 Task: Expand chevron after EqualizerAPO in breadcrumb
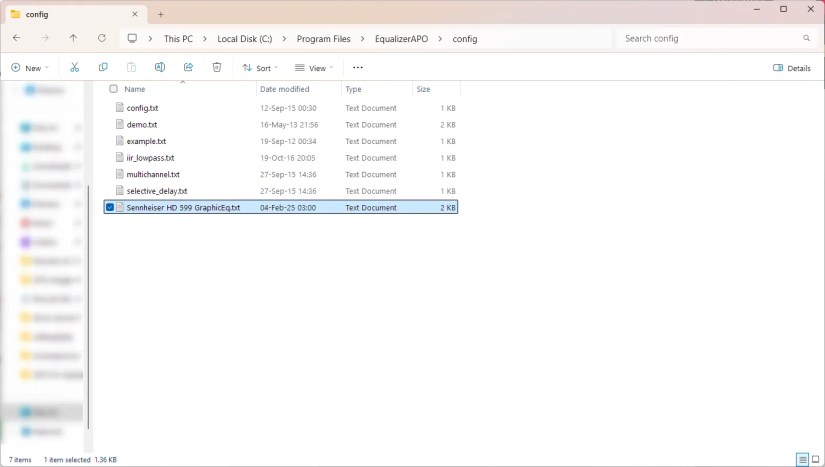pyautogui.click(x=440, y=38)
